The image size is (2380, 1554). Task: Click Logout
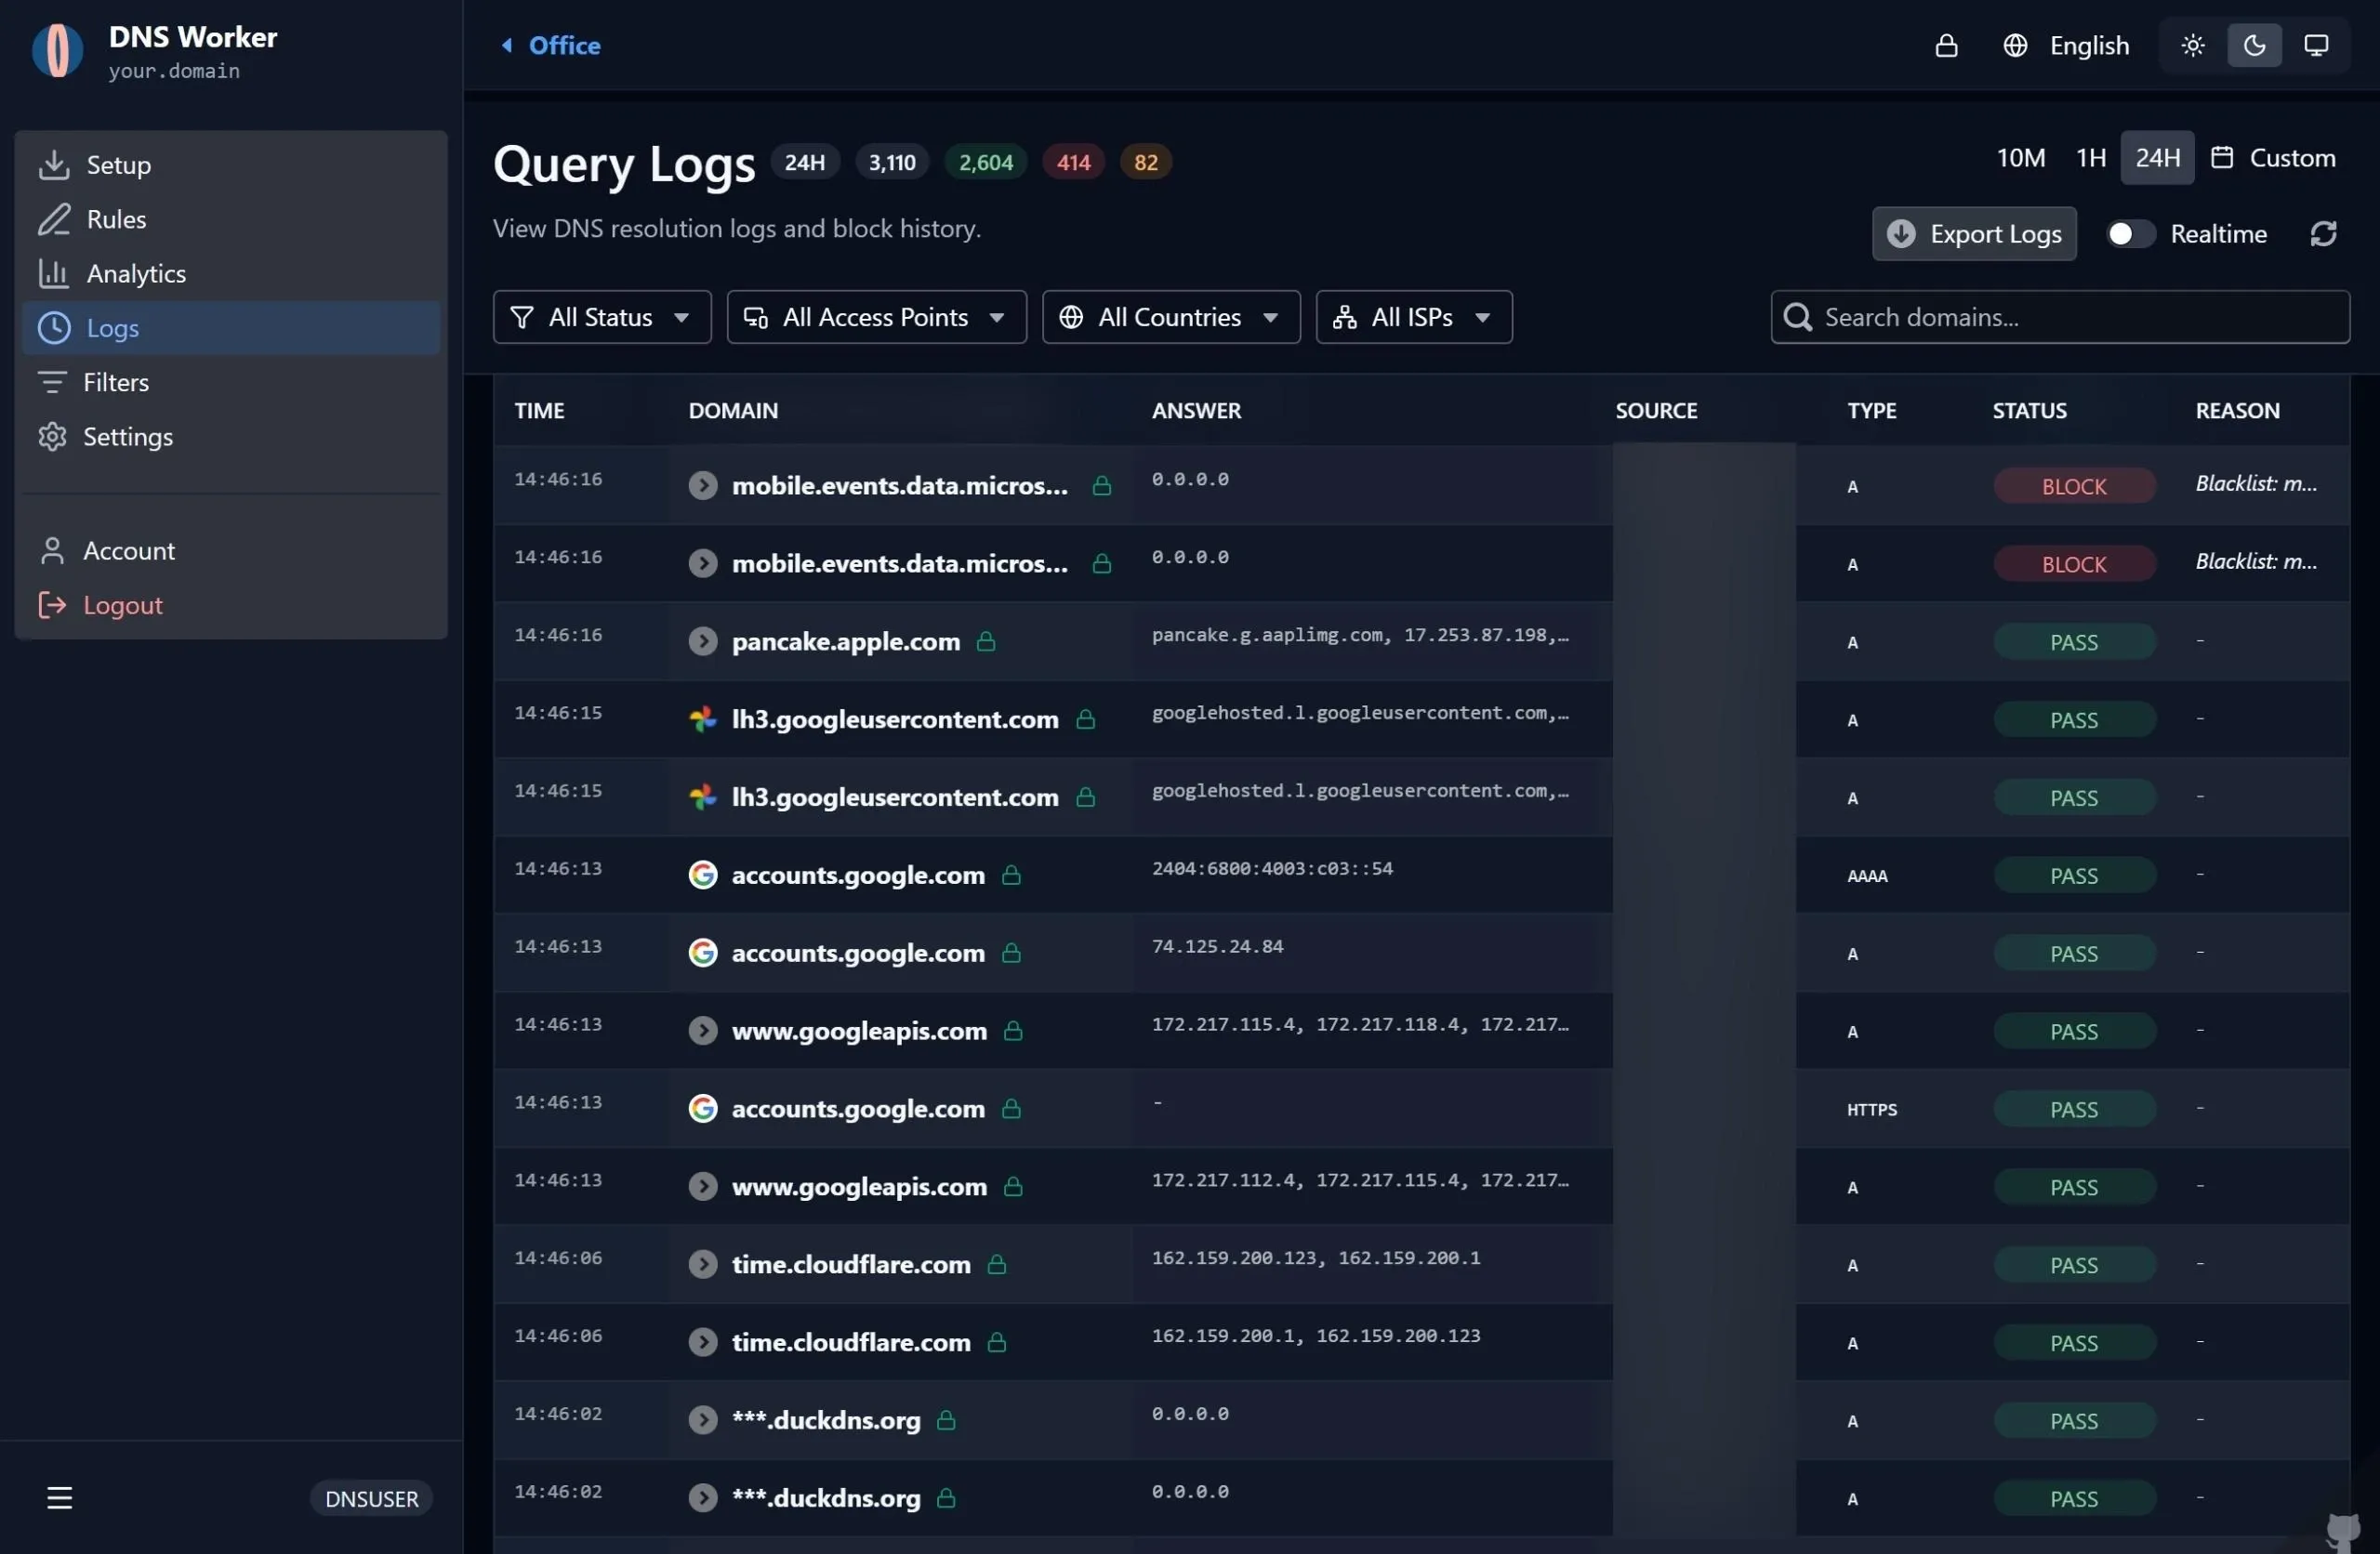pos(231,605)
